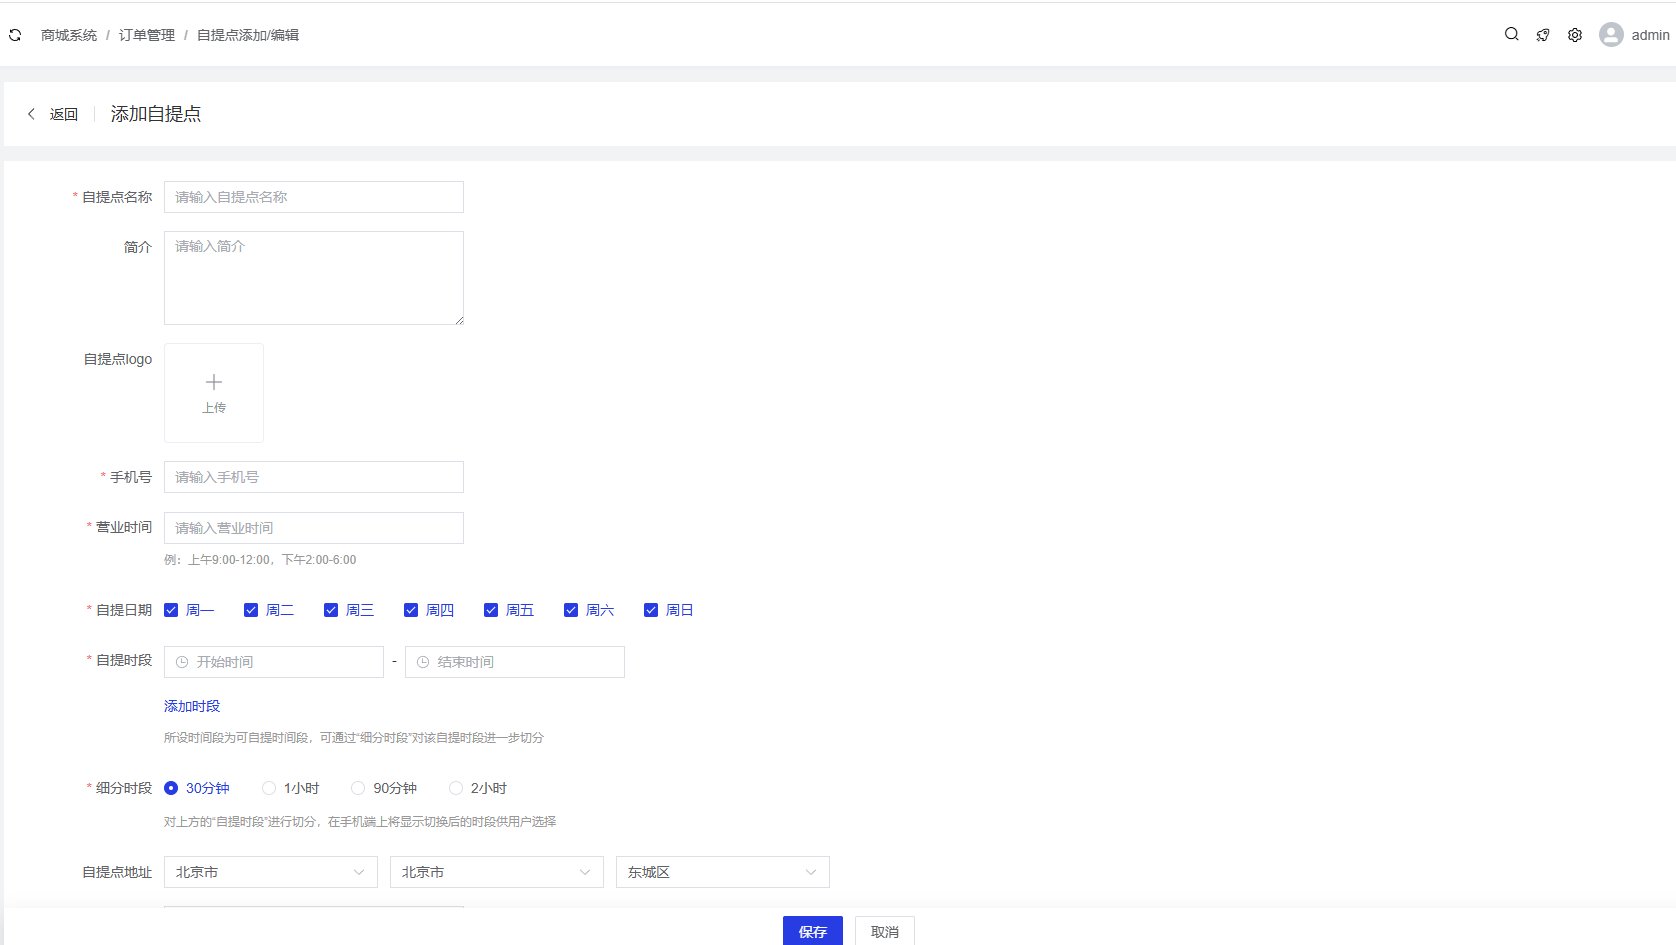
Task: Uncheck the 周一 checkbox
Action: pyautogui.click(x=171, y=610)
